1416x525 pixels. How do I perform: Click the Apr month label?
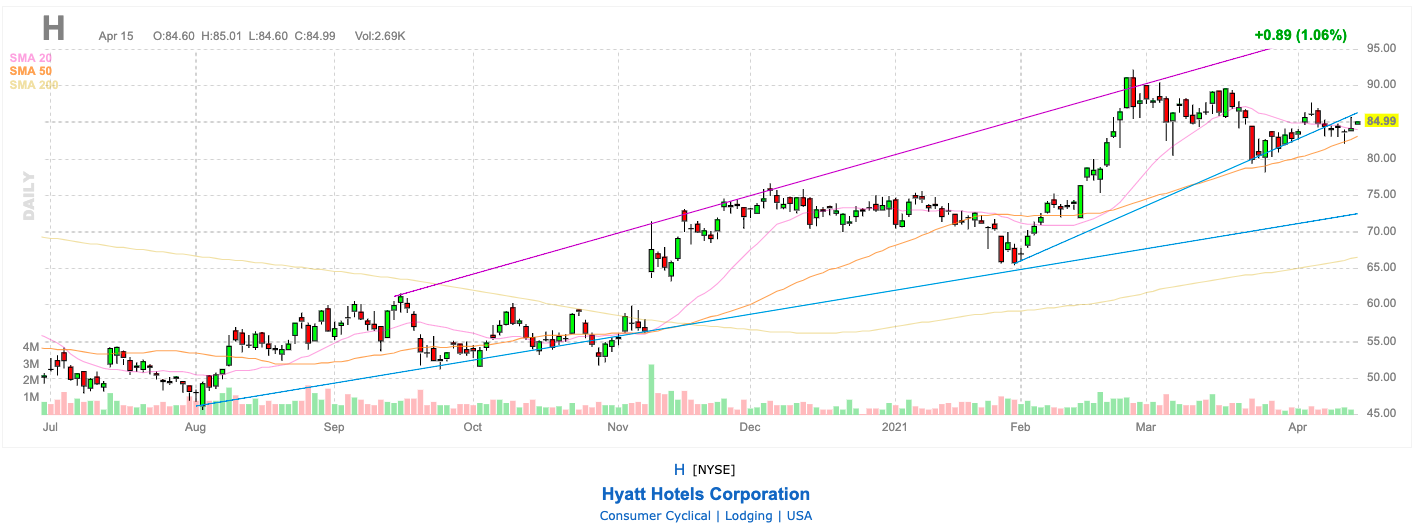point(1299,428)
